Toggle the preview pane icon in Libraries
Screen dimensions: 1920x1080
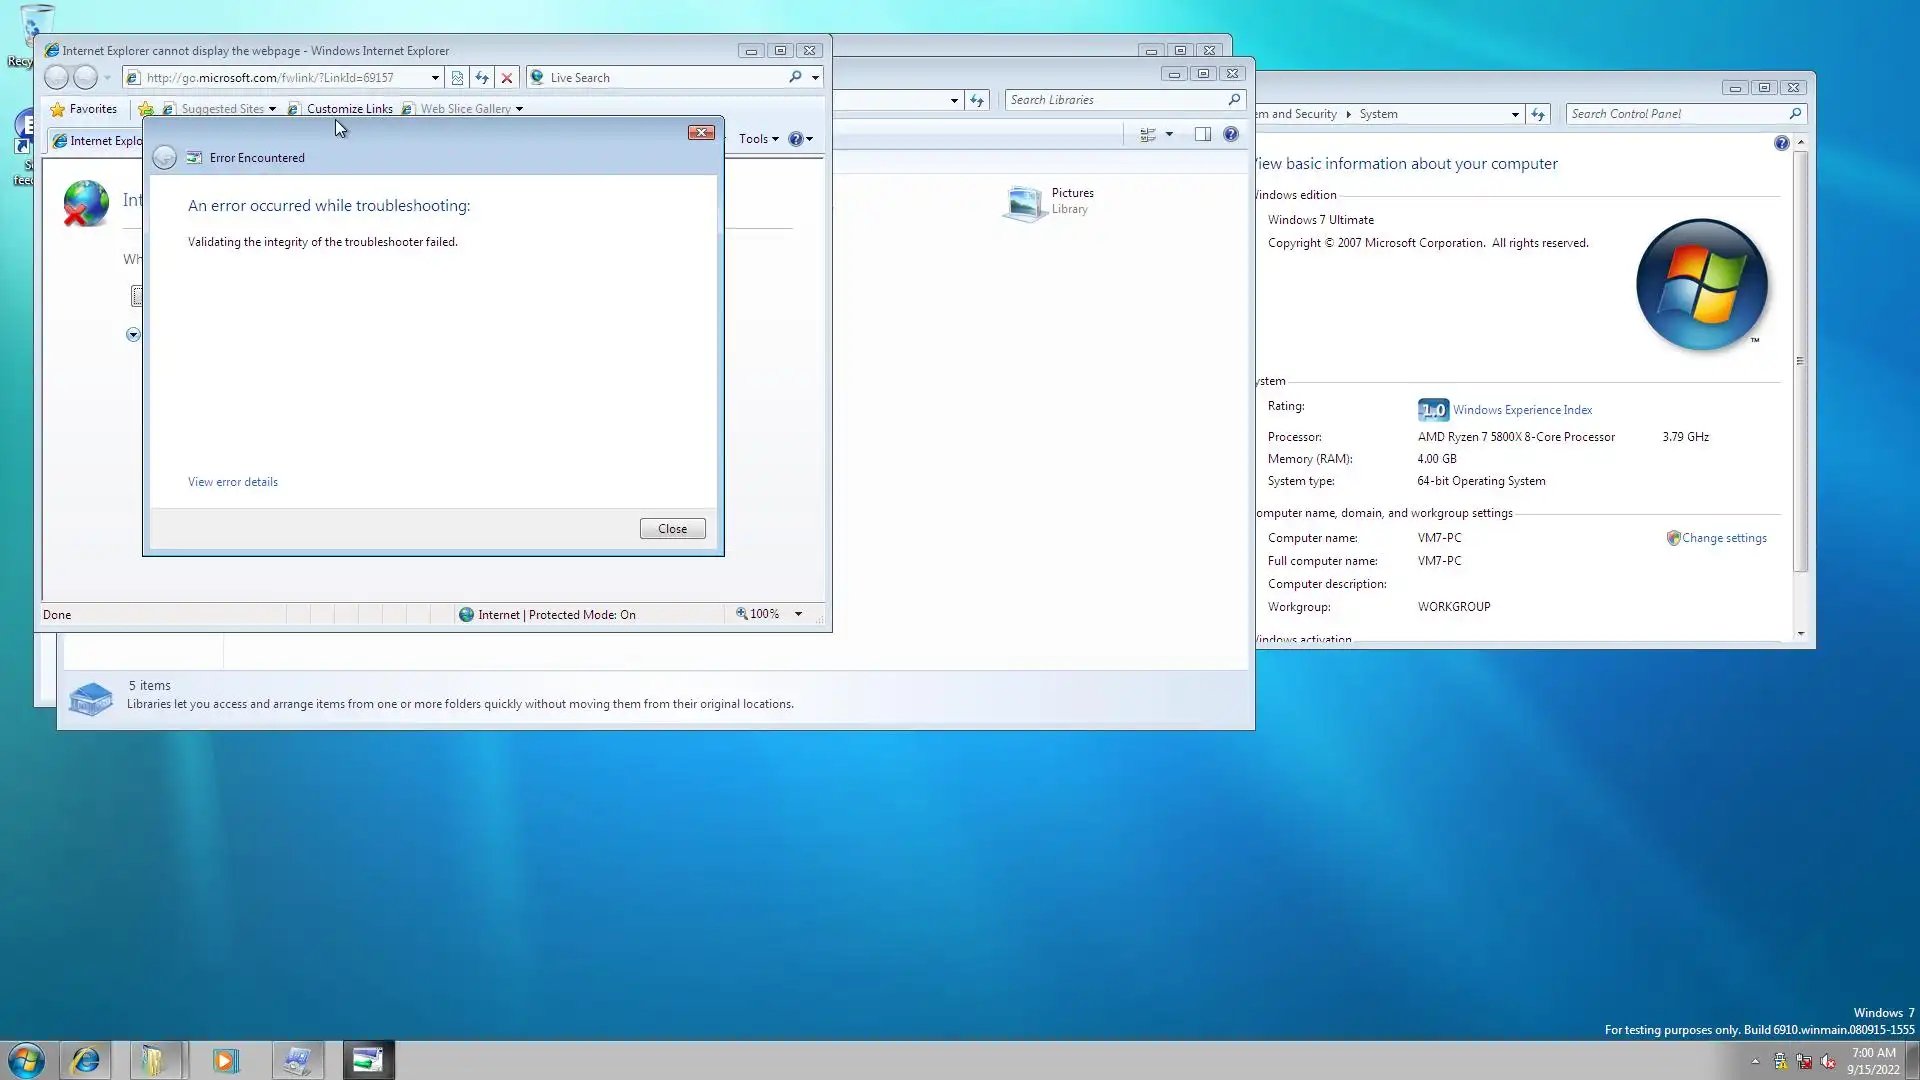[1203, 134]
